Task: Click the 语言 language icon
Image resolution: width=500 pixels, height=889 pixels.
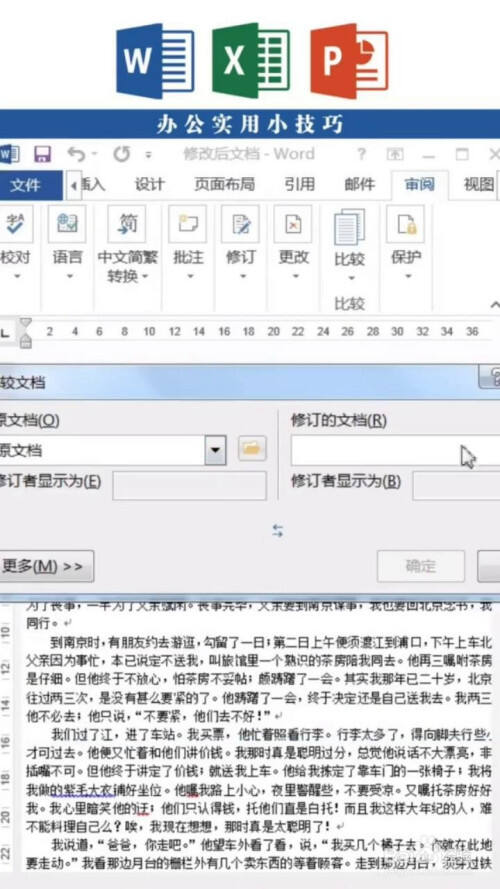Action: [x=67, y=225]
